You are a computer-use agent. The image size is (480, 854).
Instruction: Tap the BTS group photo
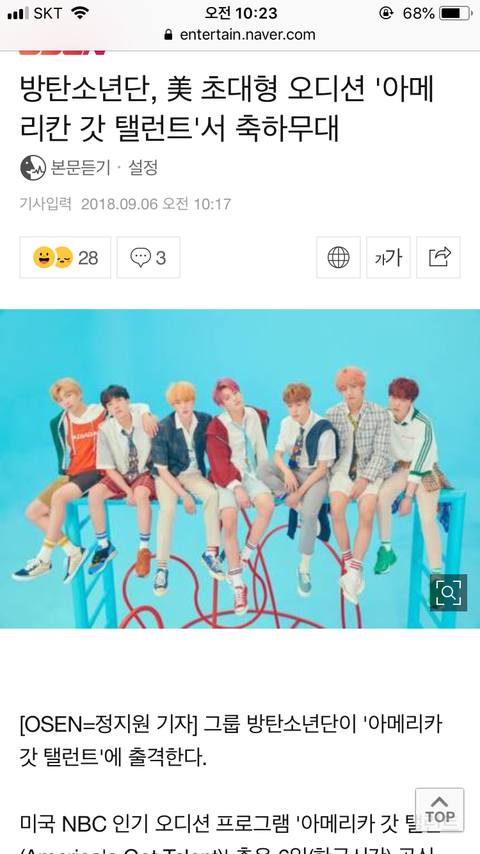[x=240, y=469]
